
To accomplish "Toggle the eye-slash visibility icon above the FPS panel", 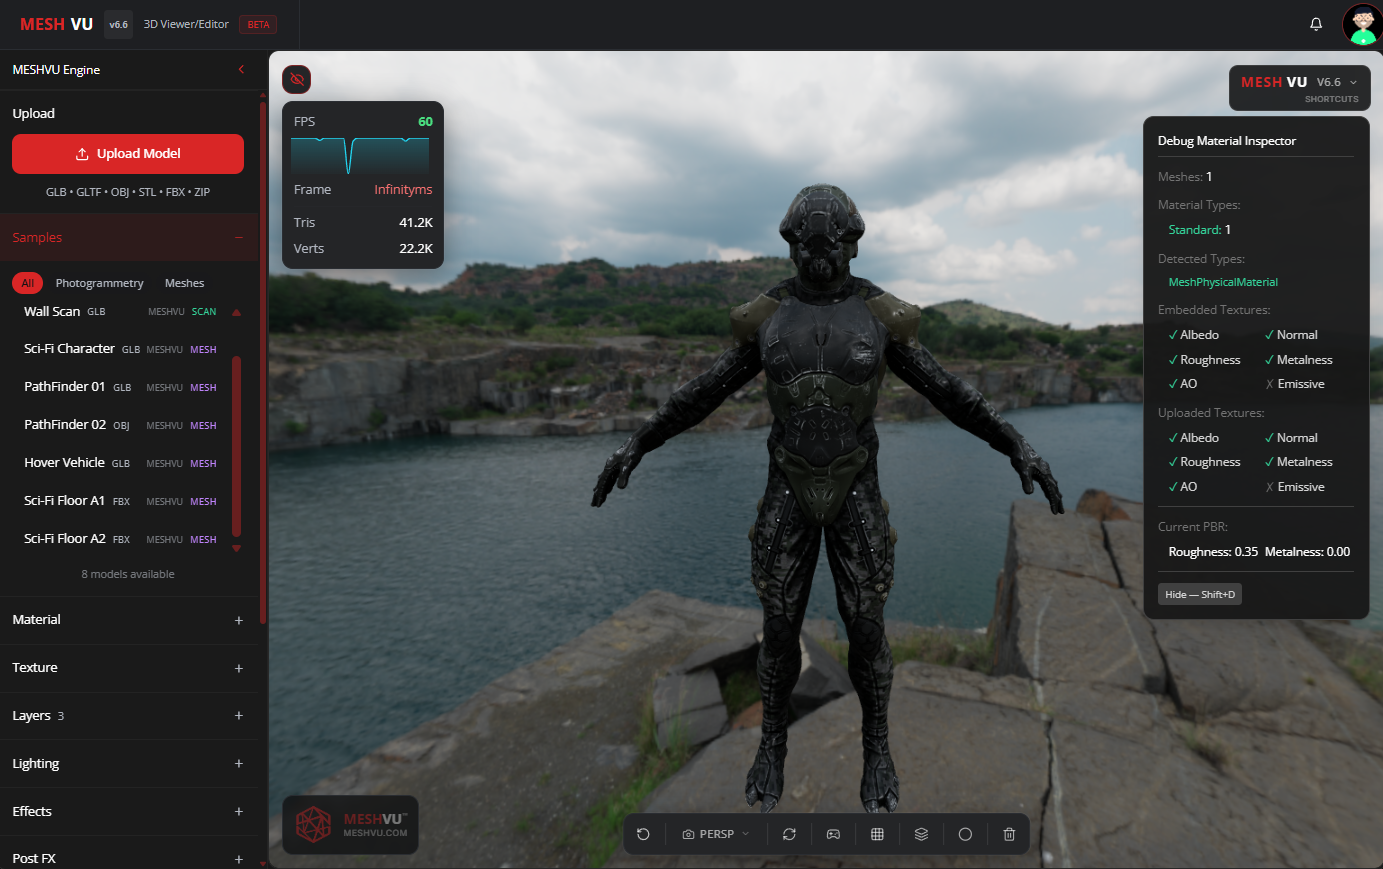I will click(x=296, y=79).
